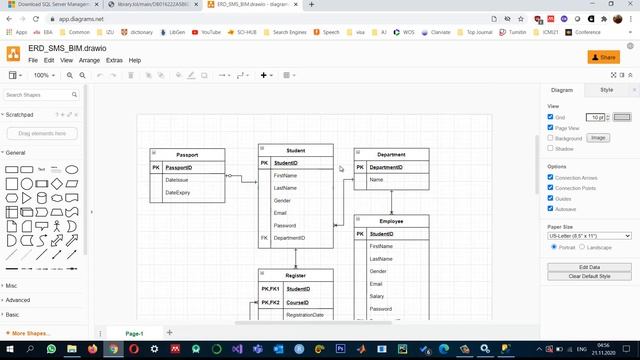Click Clear Default Style button
This screenshot has width=640, height=360.
click(x=589, y=276)
